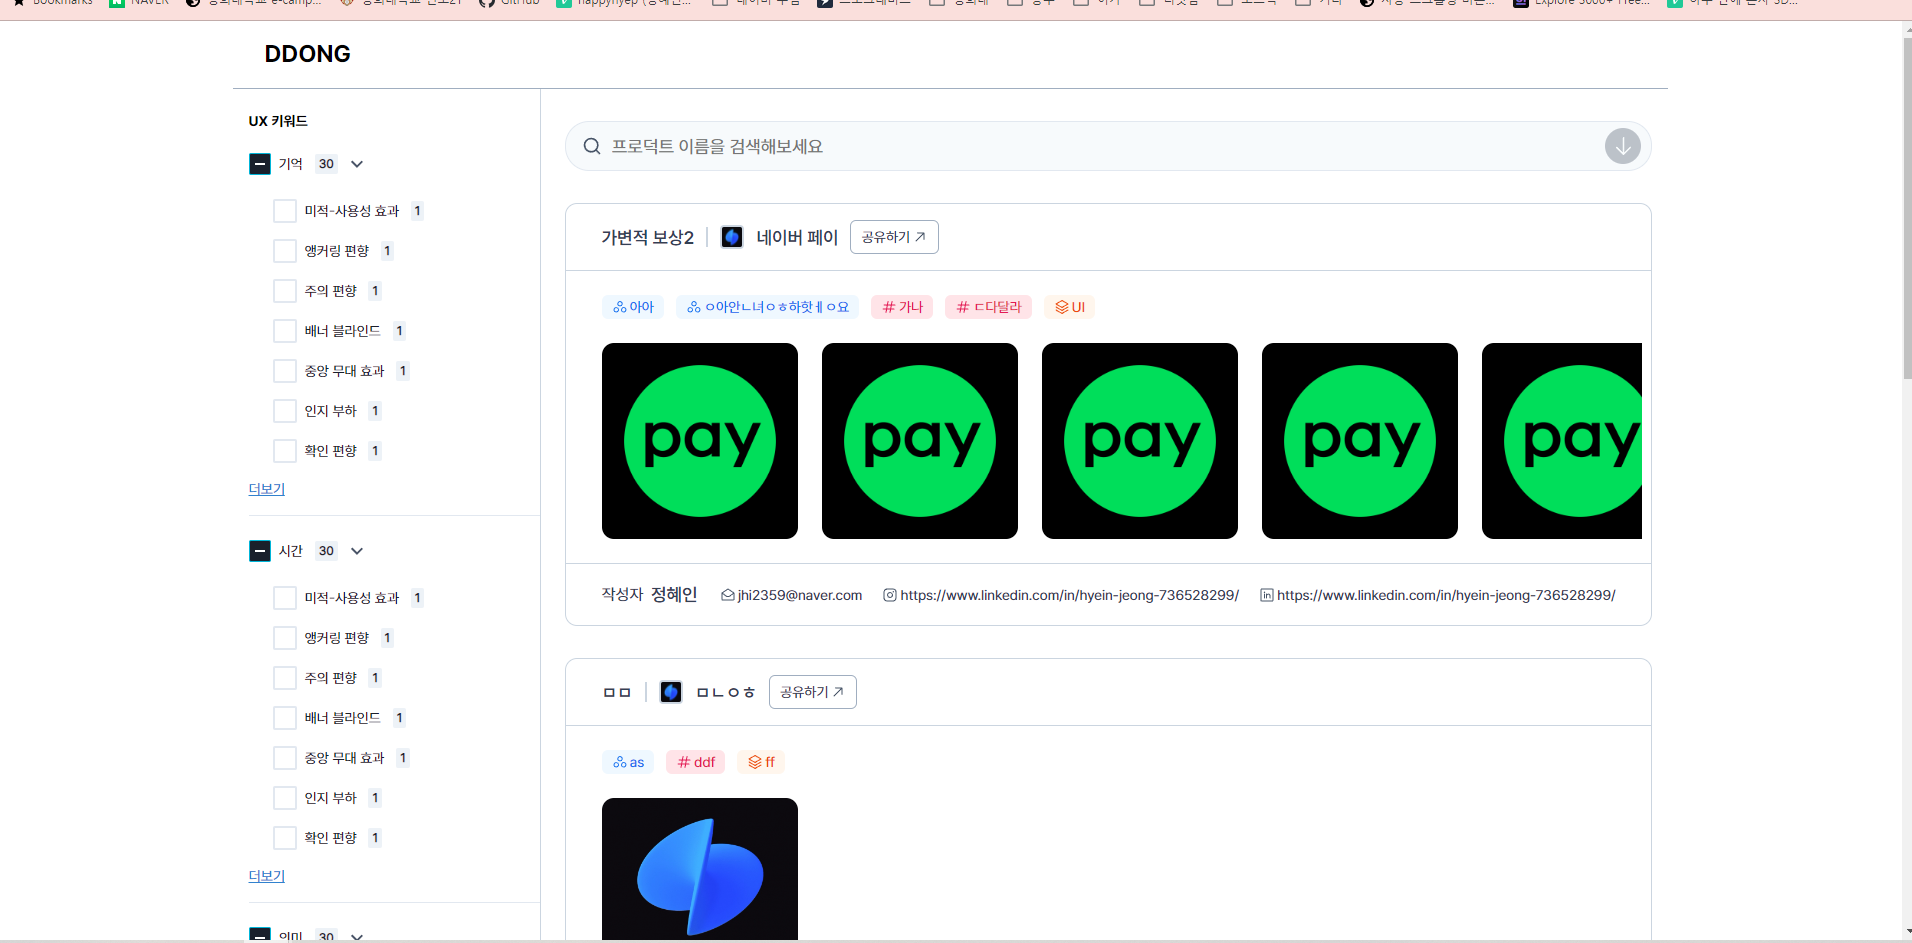This screenshot has height=943, width=1912.
Task: Open the fourth pay image thumbnail
Action: 1360,441
